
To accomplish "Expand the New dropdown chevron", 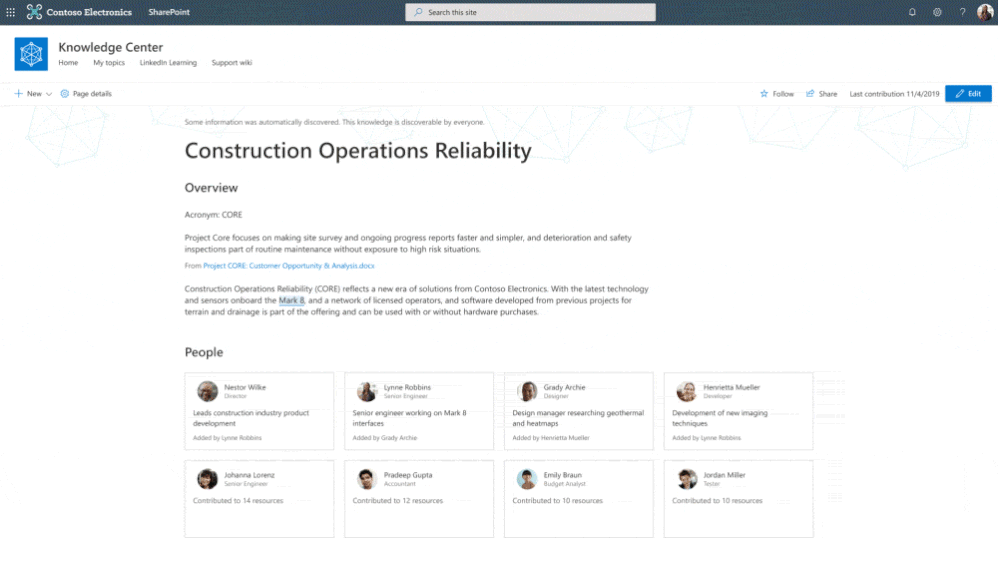I will 49,94.
